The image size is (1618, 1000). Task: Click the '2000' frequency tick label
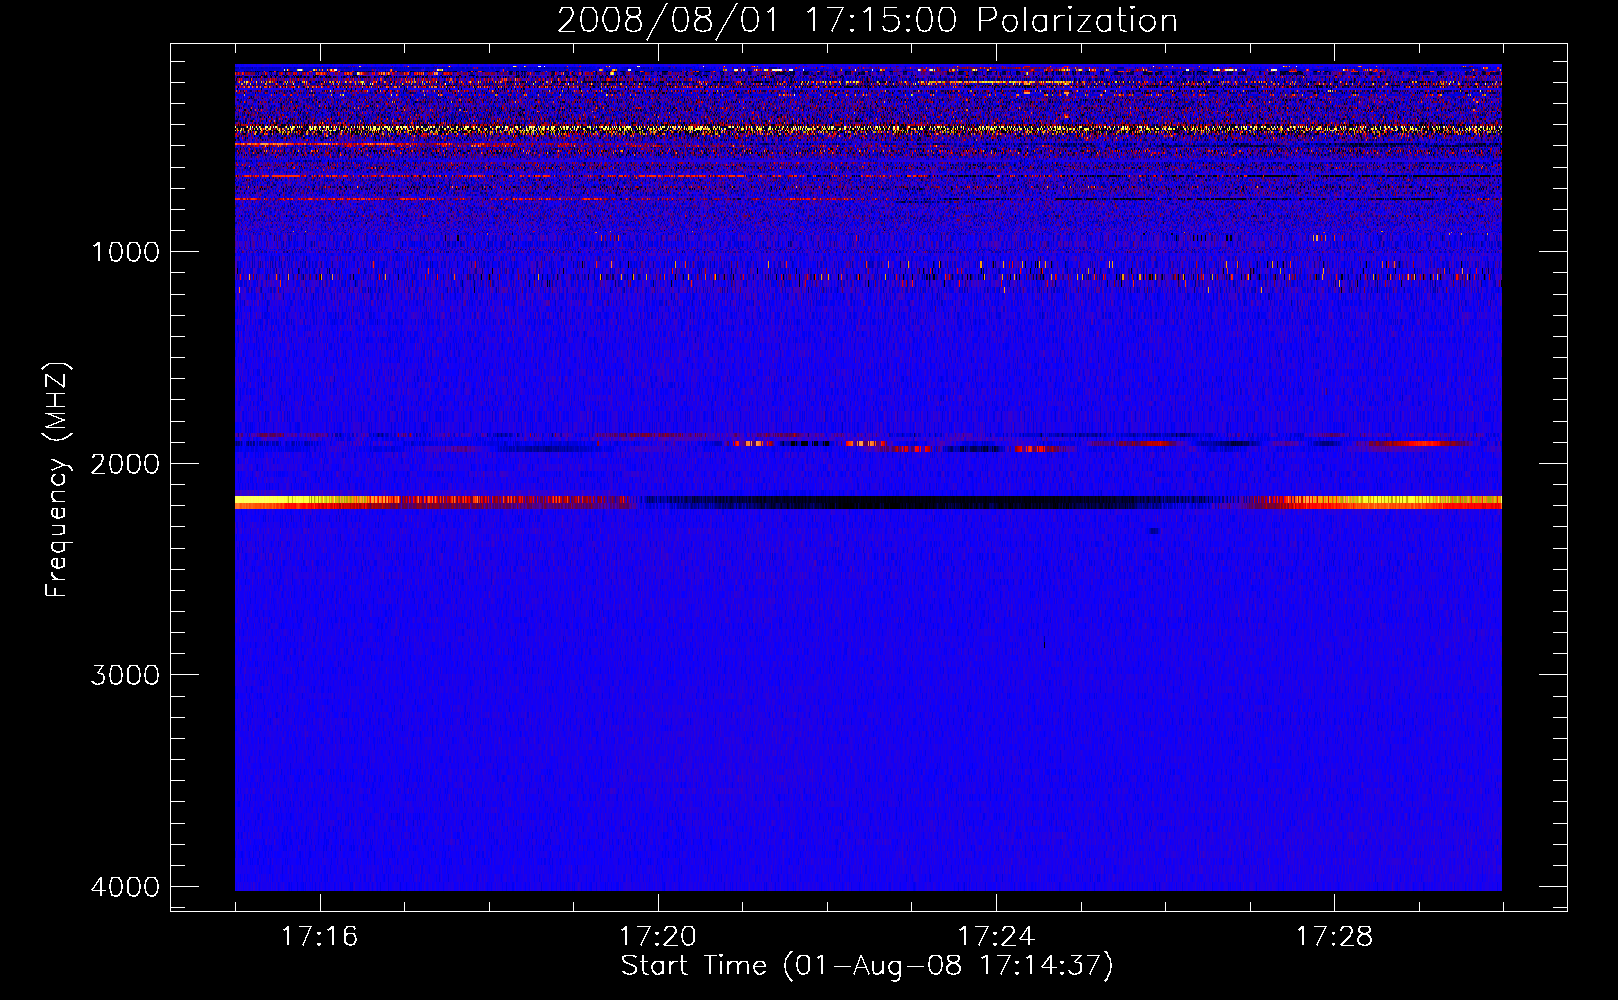(x=125, y=464)
